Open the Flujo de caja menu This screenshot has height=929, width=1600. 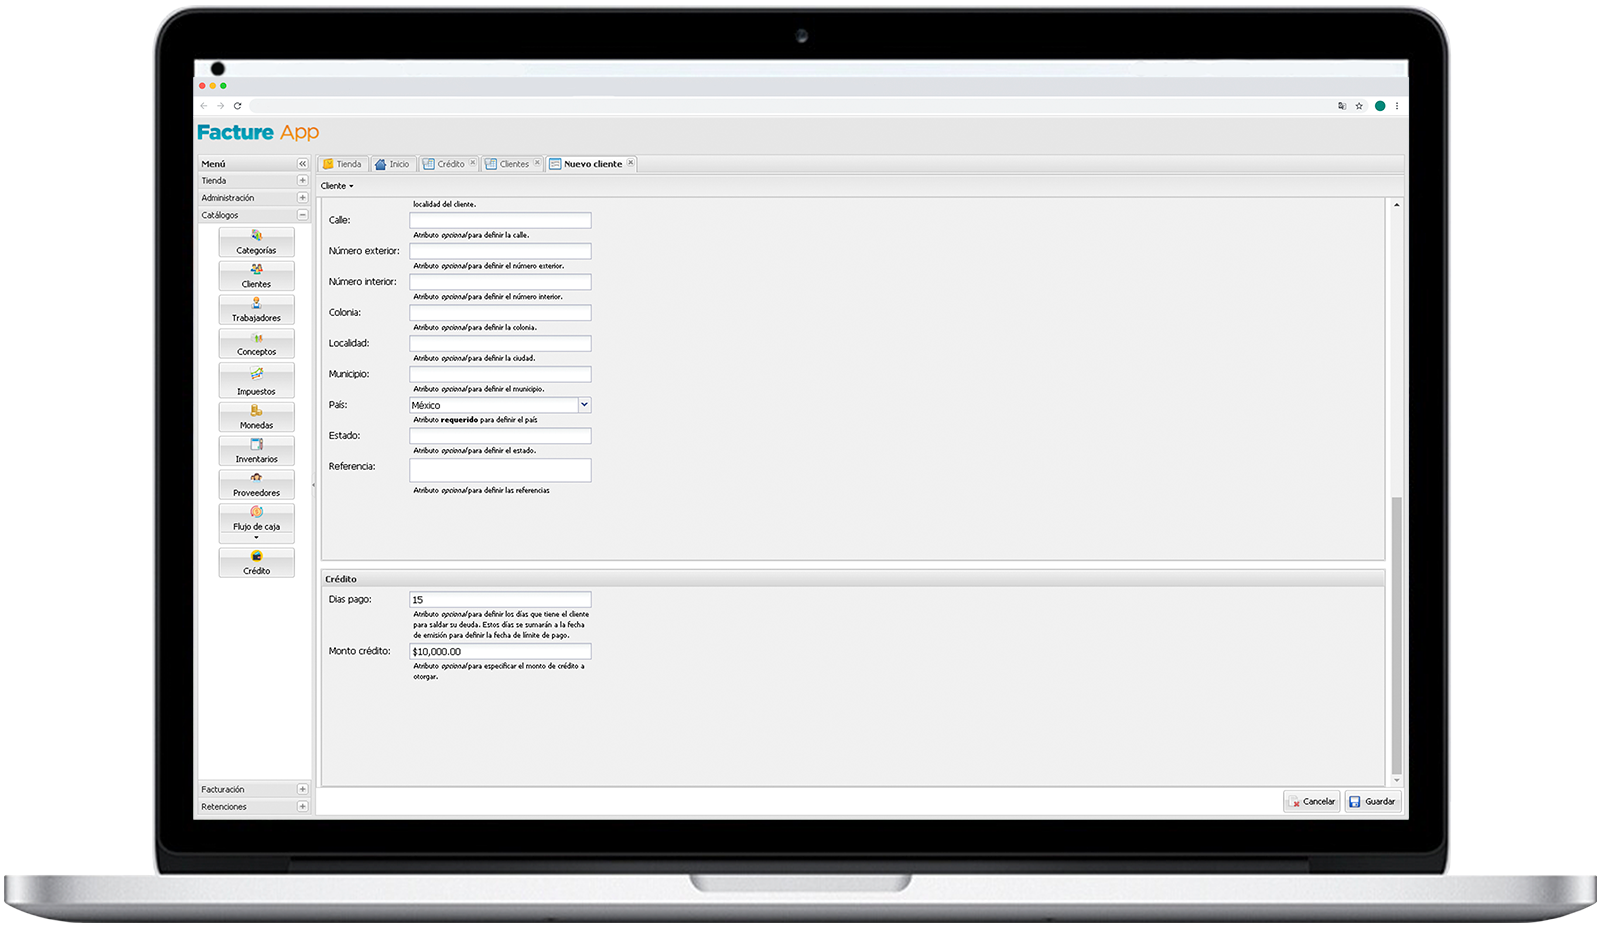coord(256,522)
